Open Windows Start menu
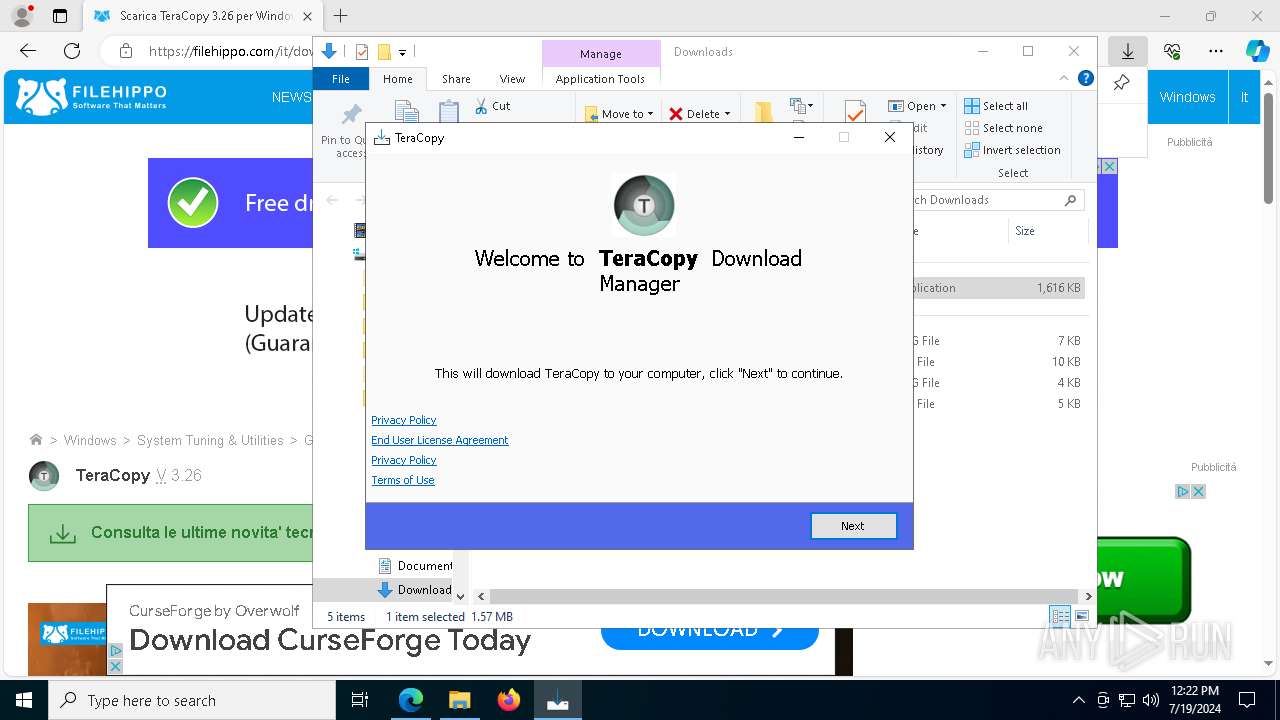This screenshot has width=1280, height=720. point(24,700)
